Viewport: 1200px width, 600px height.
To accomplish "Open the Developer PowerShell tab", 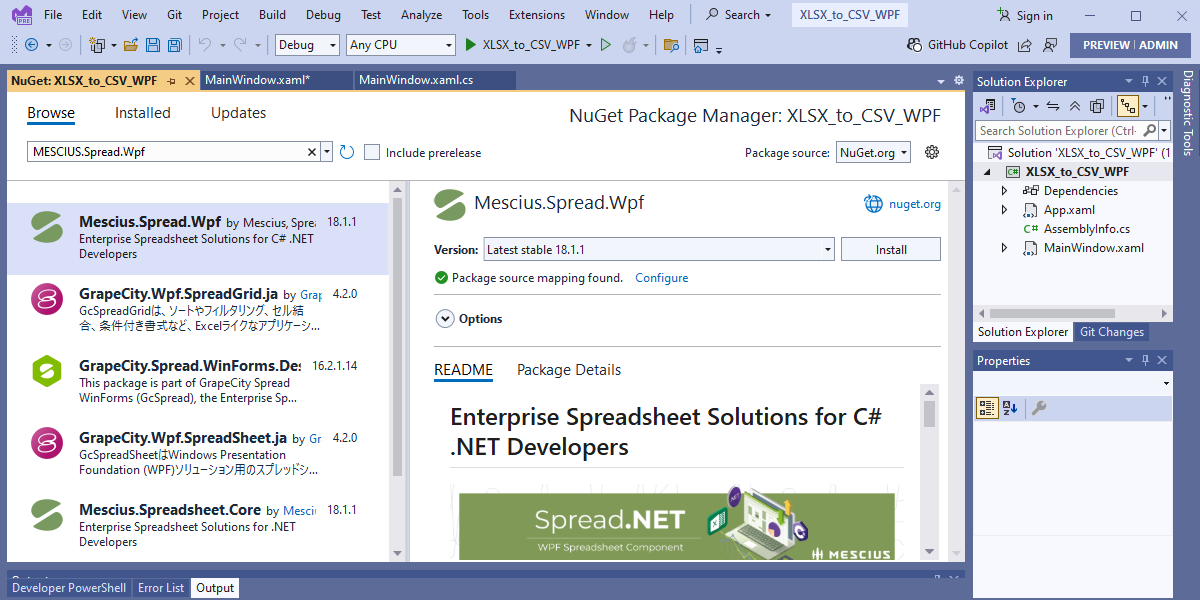I will [69, 588].
